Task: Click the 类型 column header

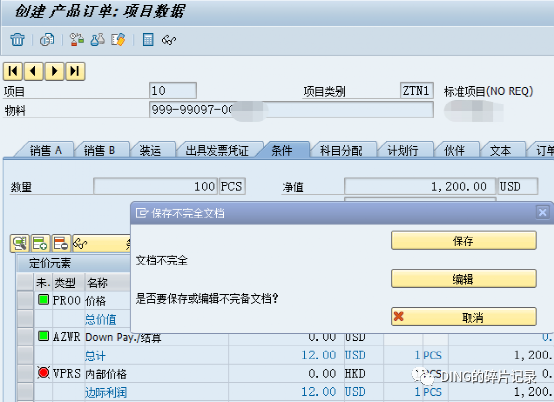Action: point(65,283)
